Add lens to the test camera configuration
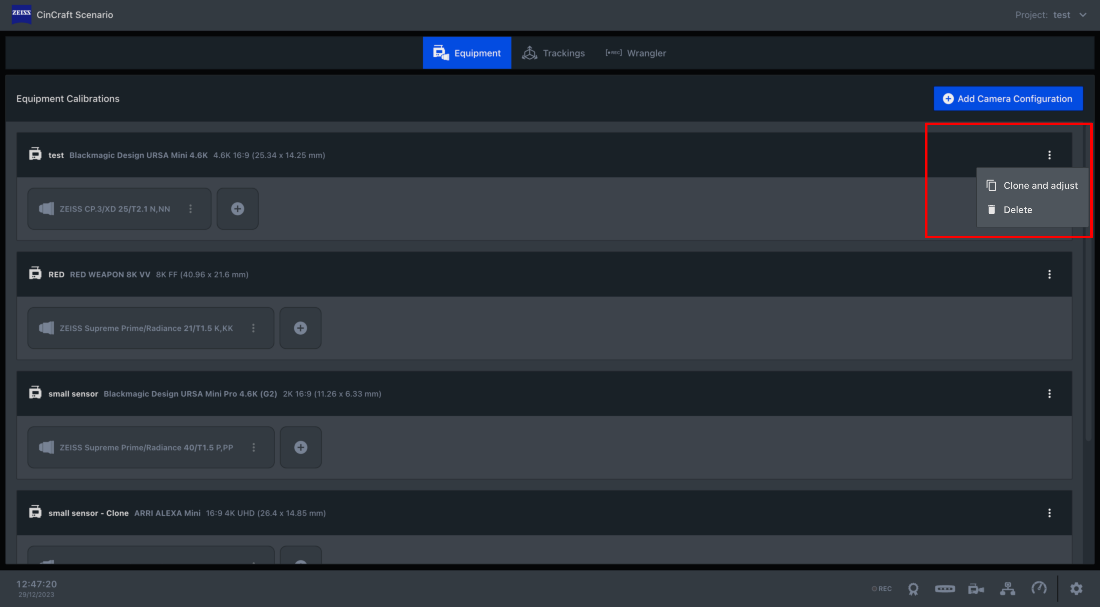 click(238, 208)
